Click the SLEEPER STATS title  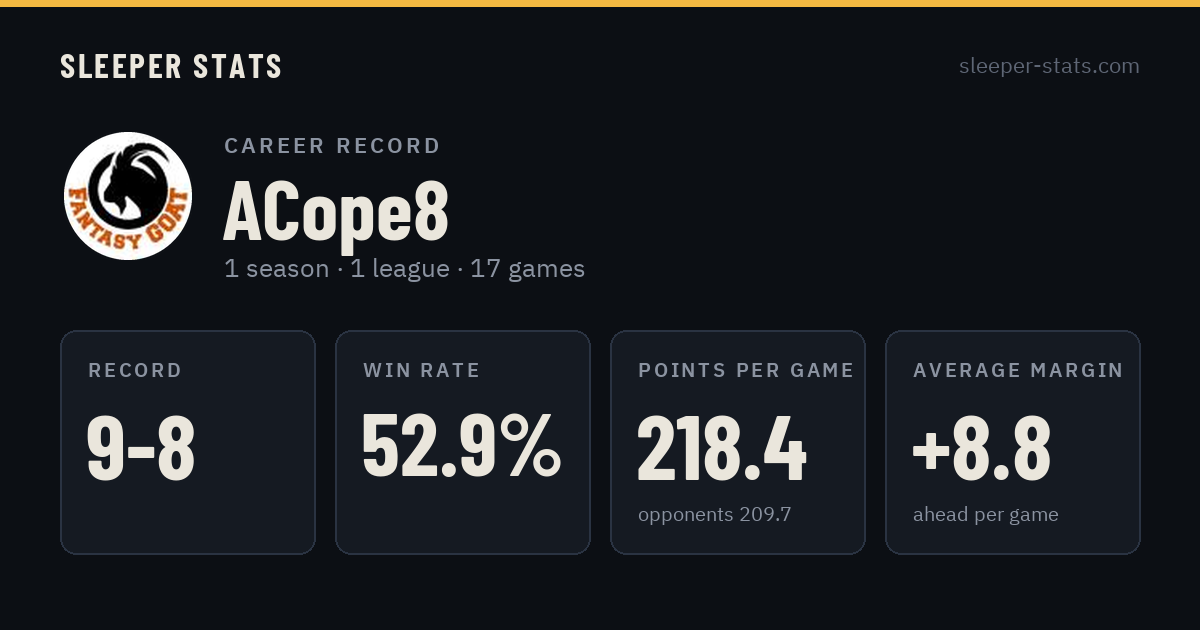pyautogui.click(x=171, y=67)
